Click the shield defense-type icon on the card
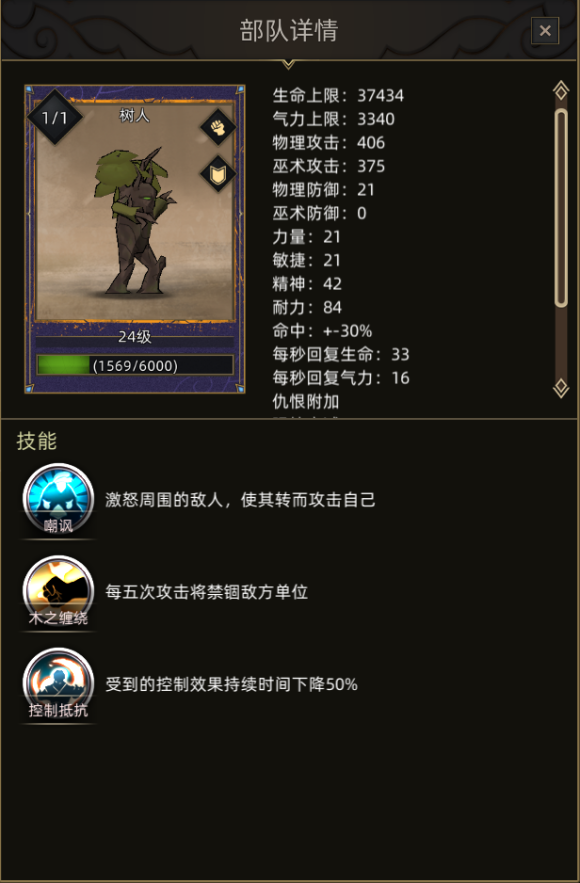The image size is (580, 883). (x=218, y=174)
